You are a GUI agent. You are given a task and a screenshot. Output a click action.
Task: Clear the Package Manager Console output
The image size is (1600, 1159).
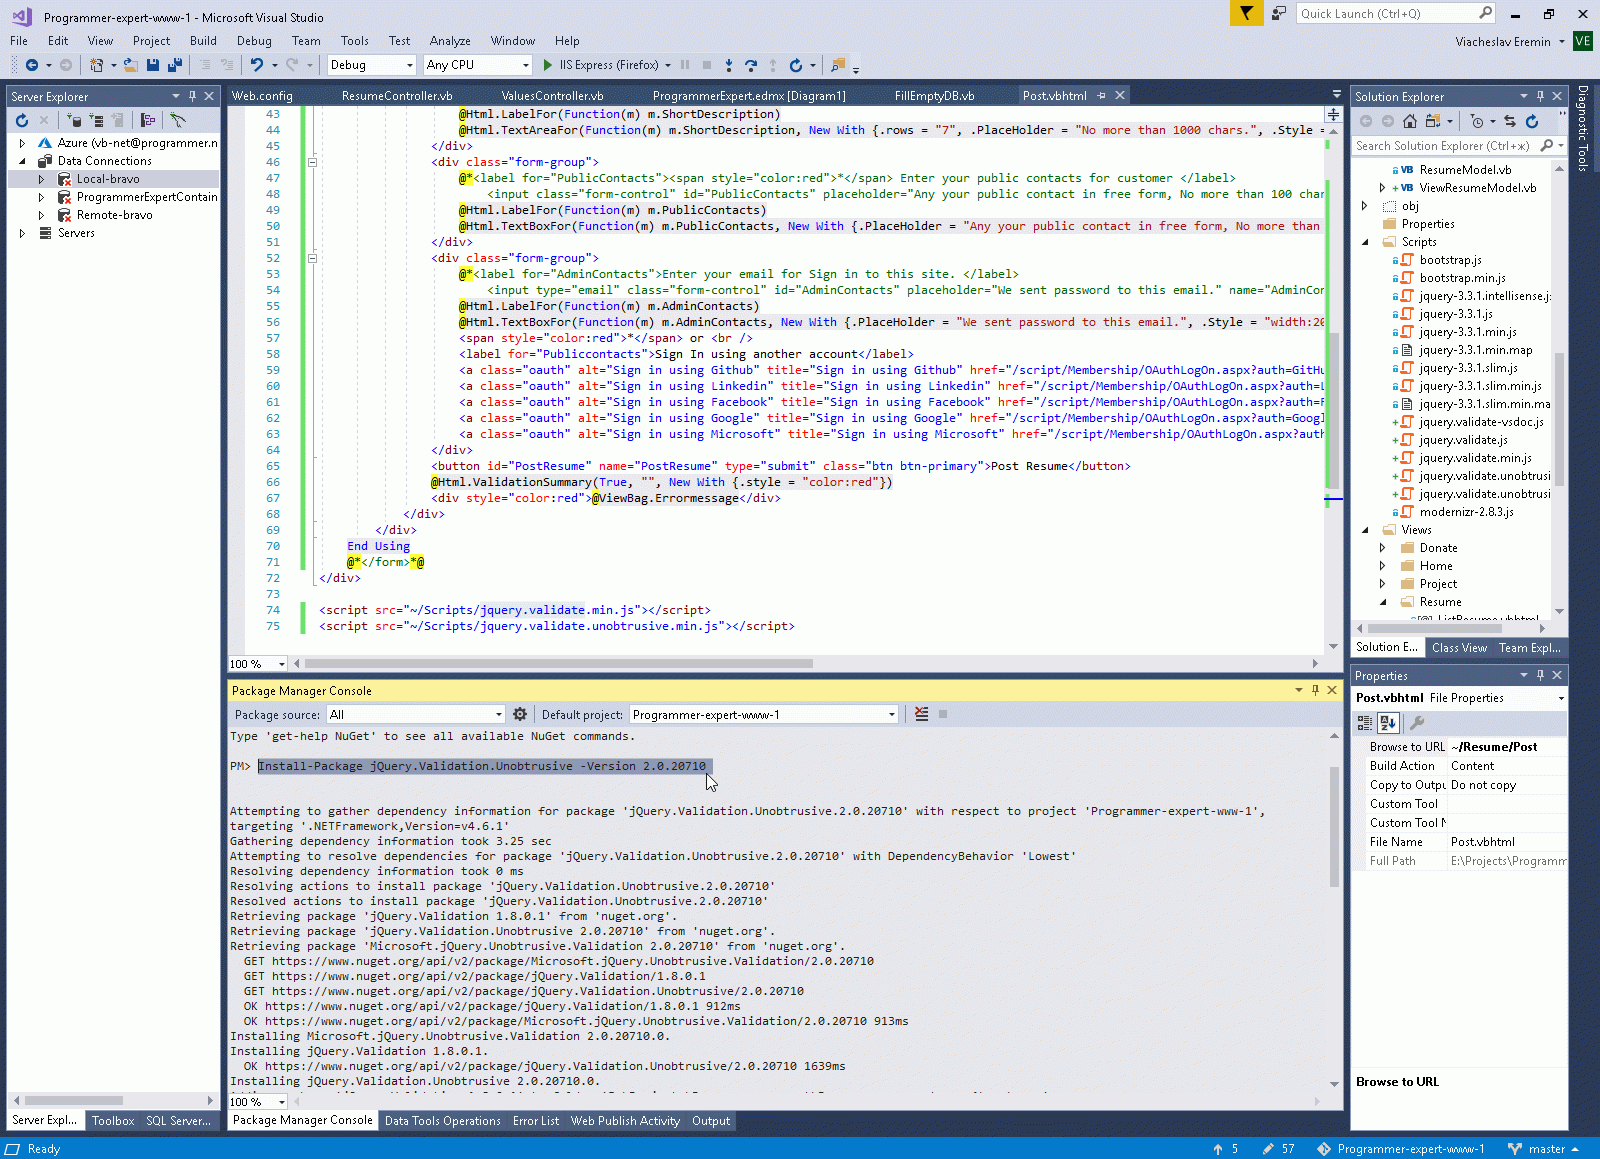pyautogui.click(x=922, y=714)
